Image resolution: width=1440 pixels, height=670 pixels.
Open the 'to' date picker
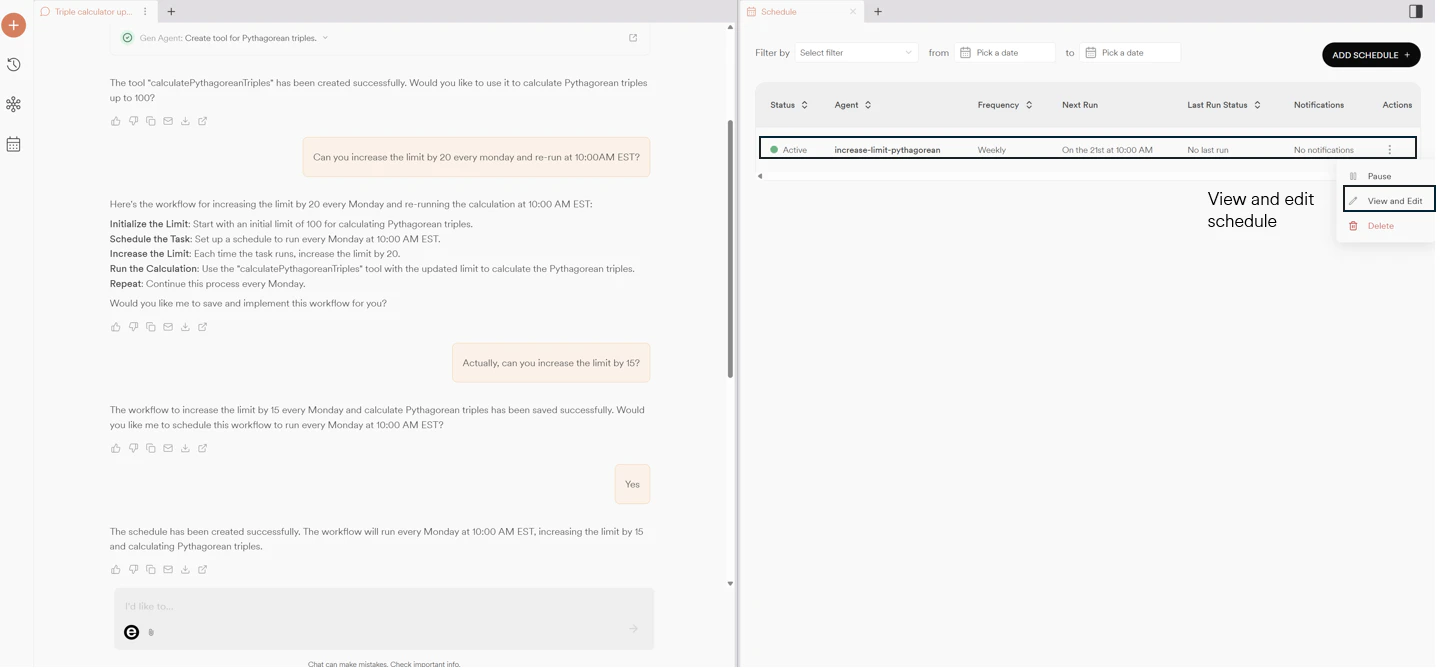1129,53
